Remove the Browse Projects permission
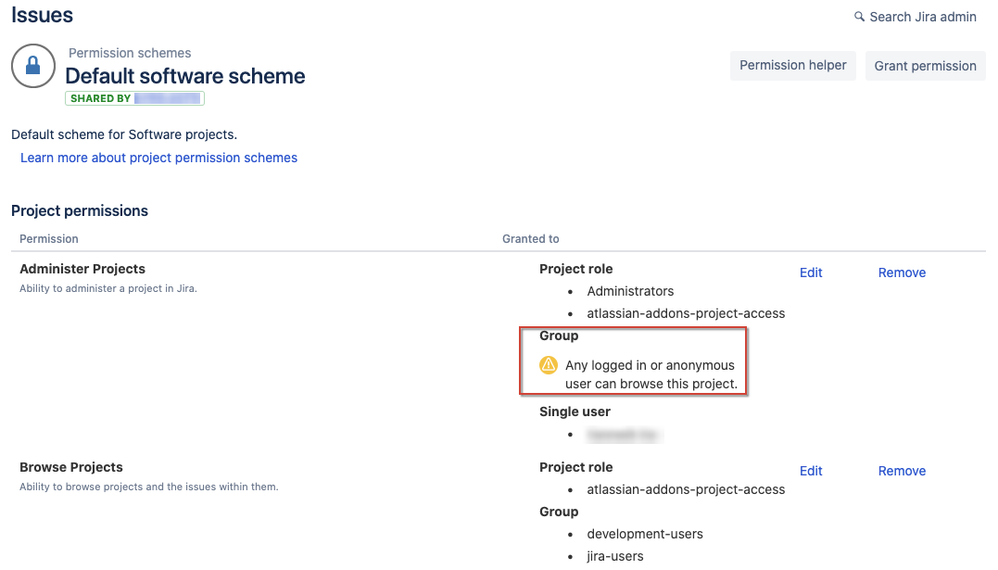 pos(902,471)
